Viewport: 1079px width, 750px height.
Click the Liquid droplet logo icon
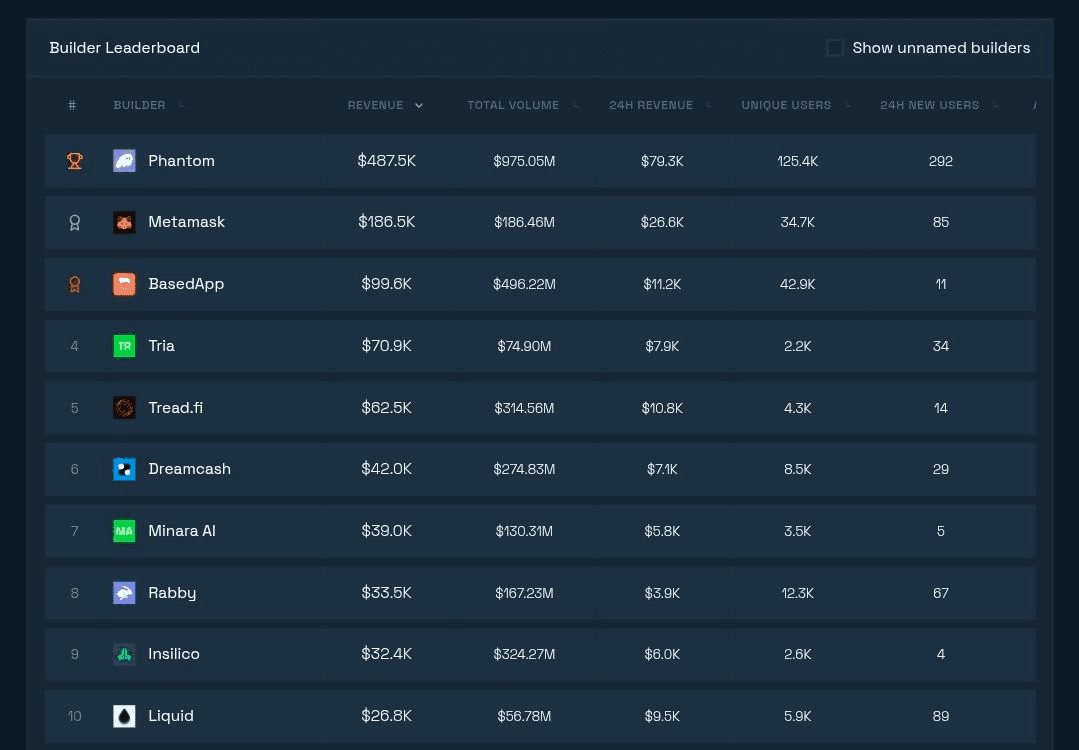click(124, 716)
